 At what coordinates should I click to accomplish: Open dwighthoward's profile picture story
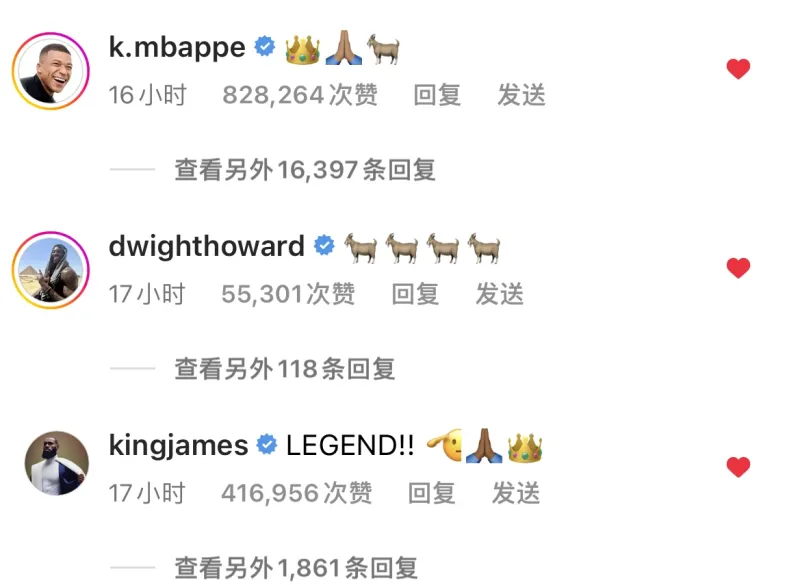[51, 270]
